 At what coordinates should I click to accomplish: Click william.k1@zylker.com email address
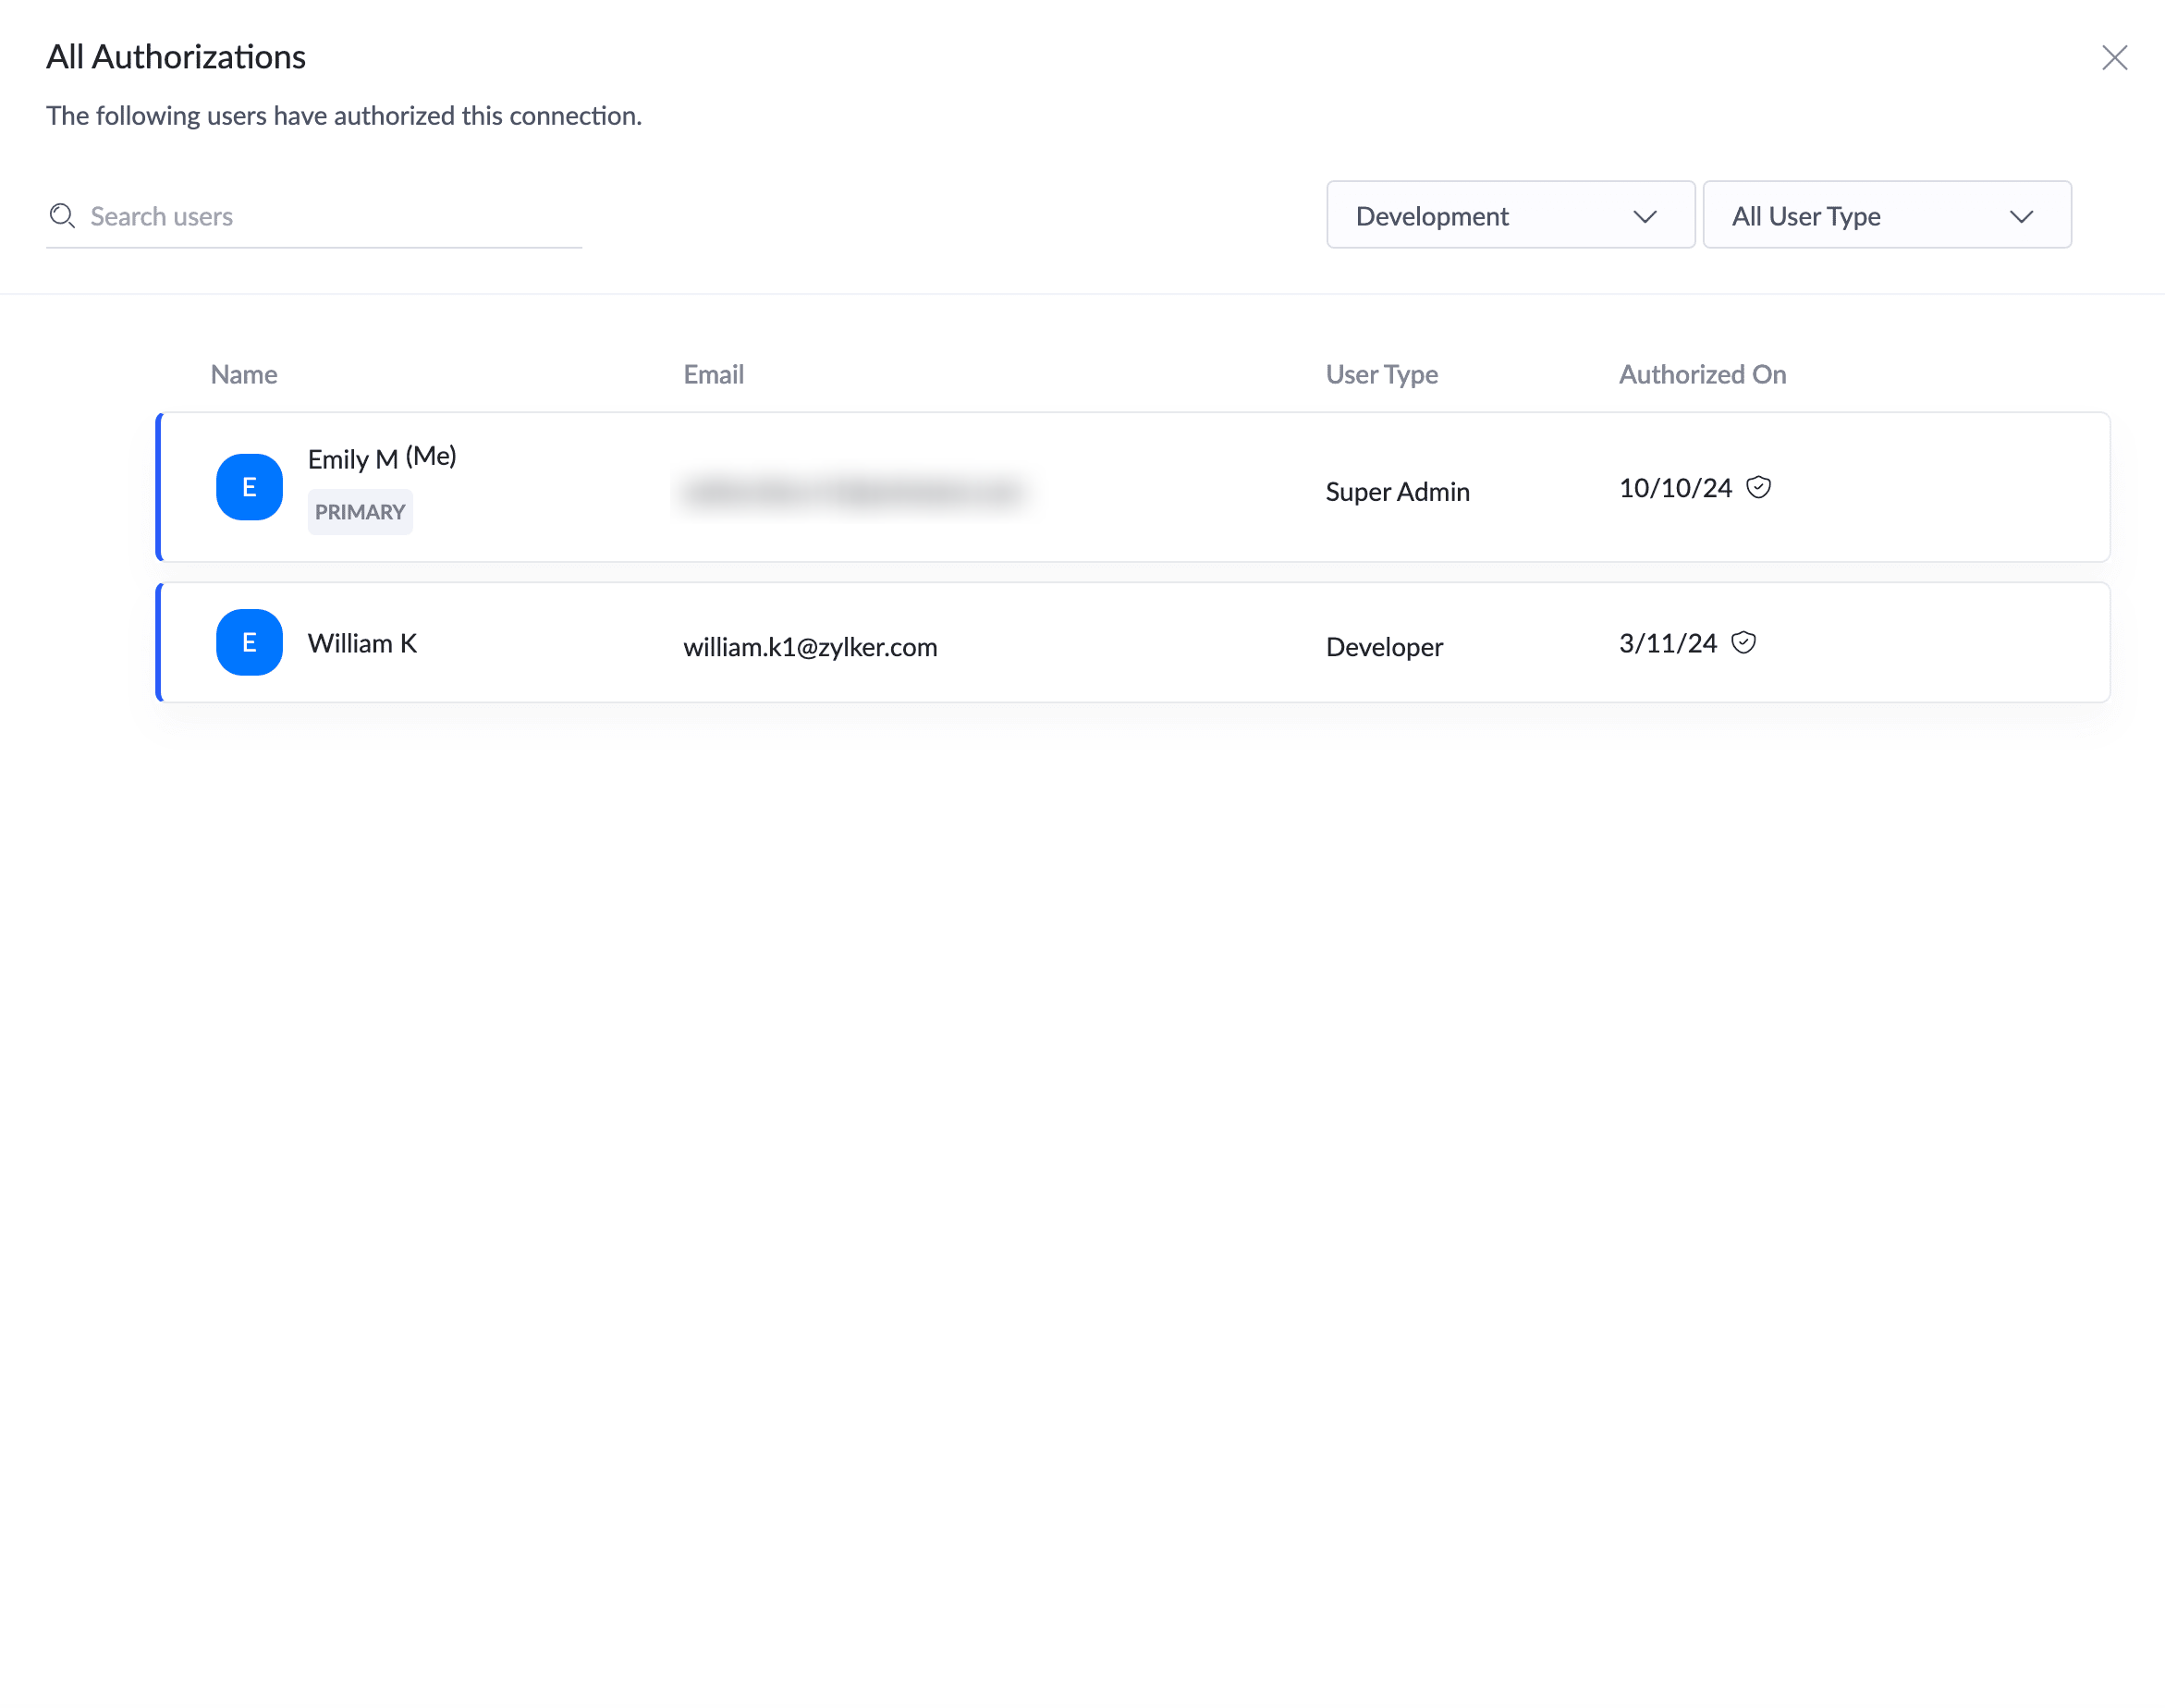coord(810,647)
